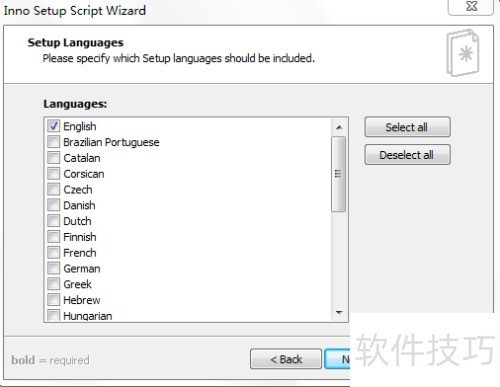Select the Danish text label
Image resolution: width=500 pixels, height=387 pixels.
point(79,205)
